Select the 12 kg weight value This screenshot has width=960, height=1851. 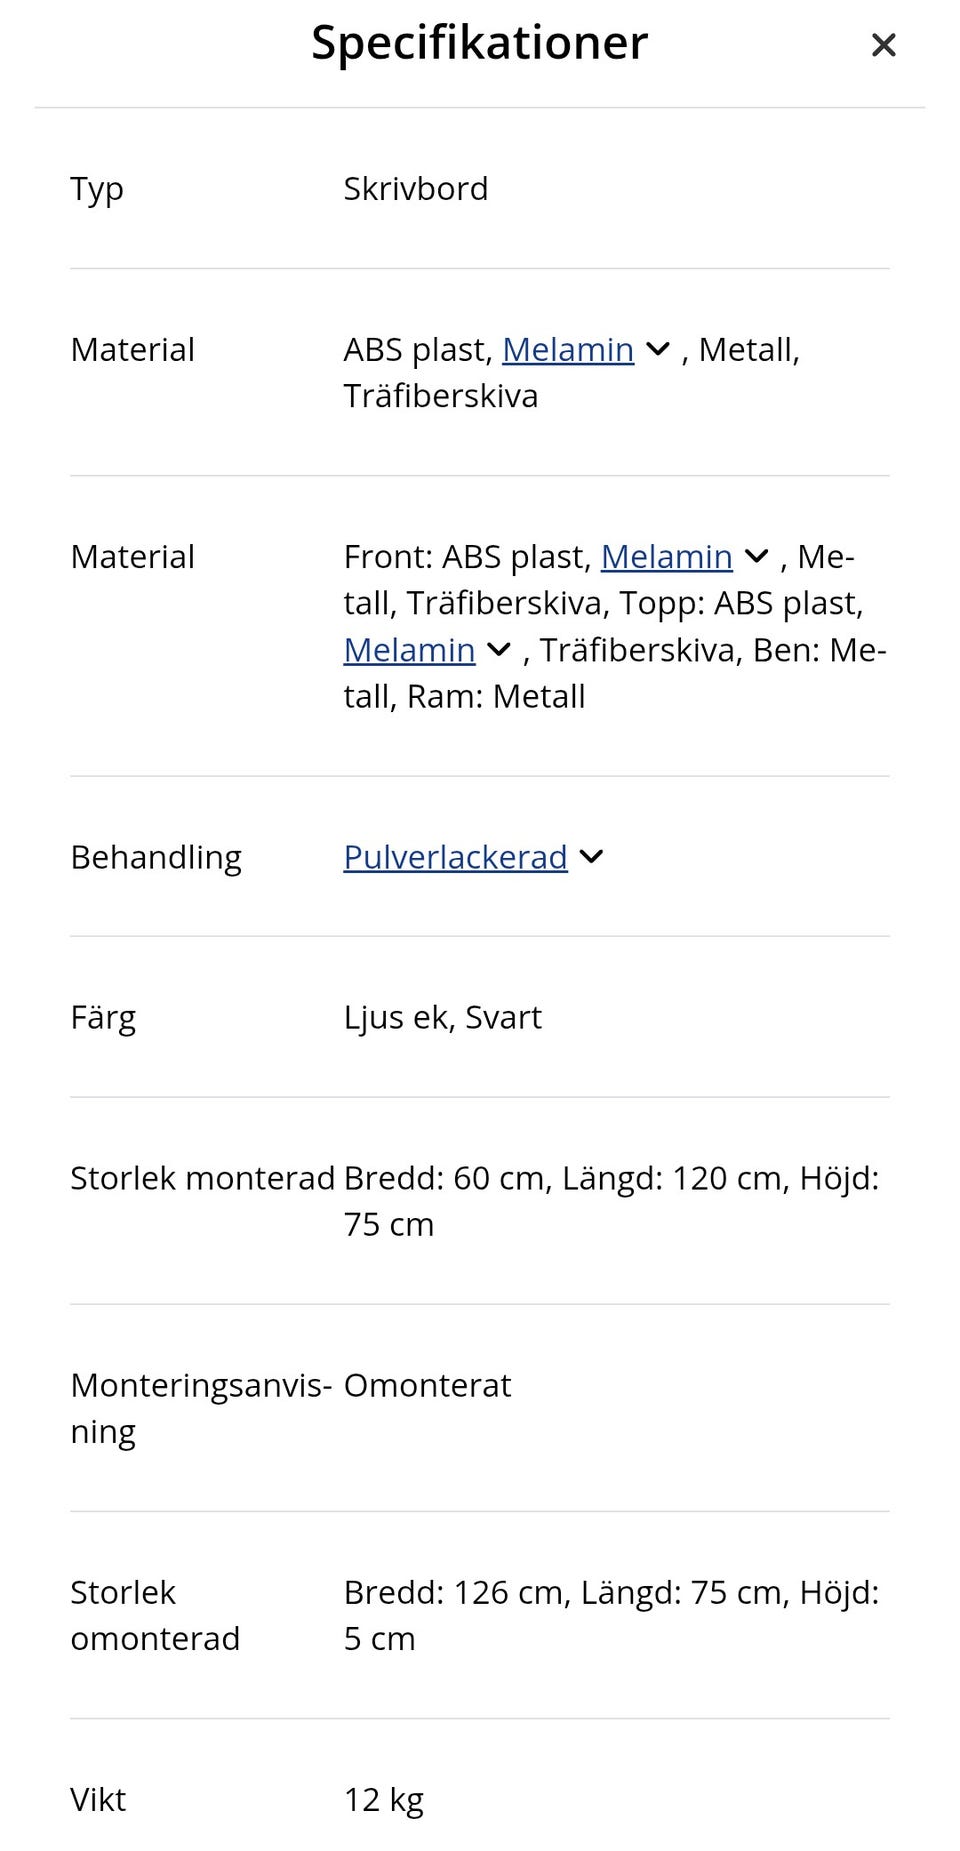pyautogui.click(x=384, y=1800)
